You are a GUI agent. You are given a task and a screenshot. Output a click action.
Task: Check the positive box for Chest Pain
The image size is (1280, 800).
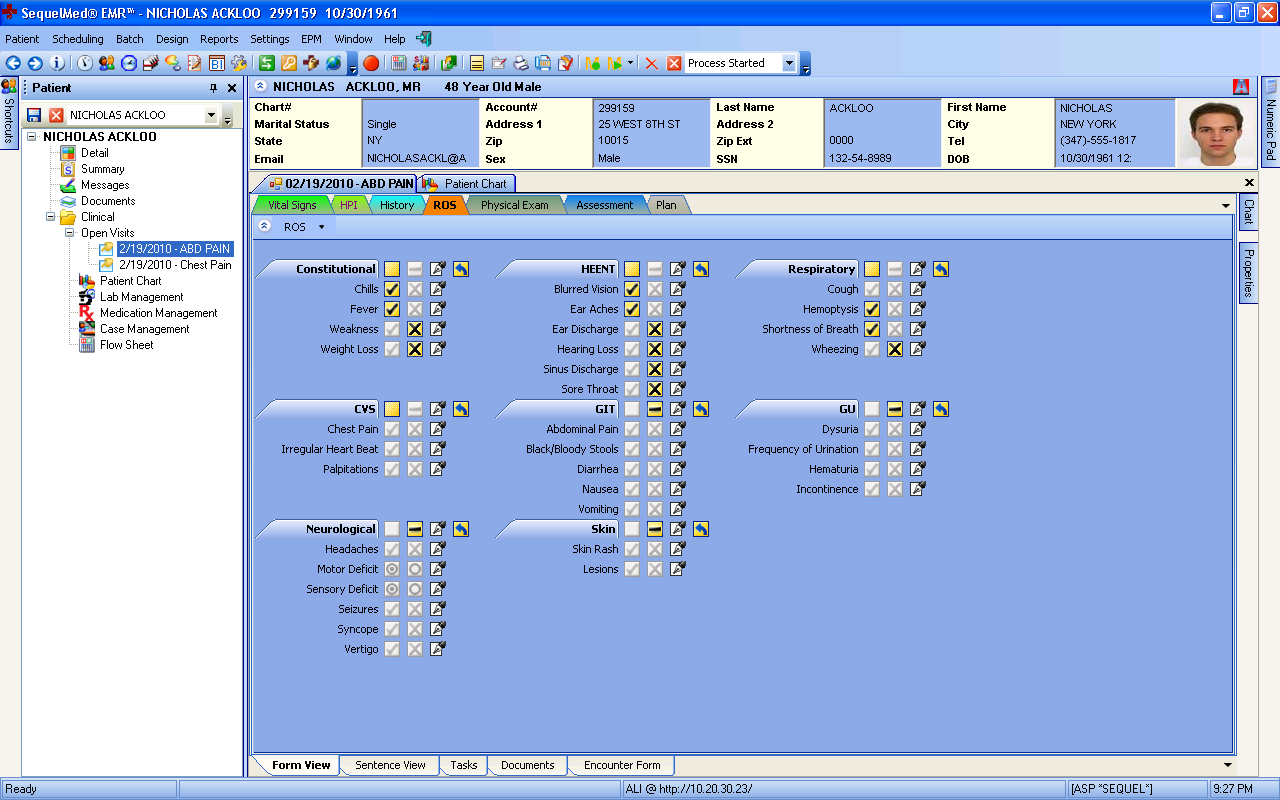point(392,429)
